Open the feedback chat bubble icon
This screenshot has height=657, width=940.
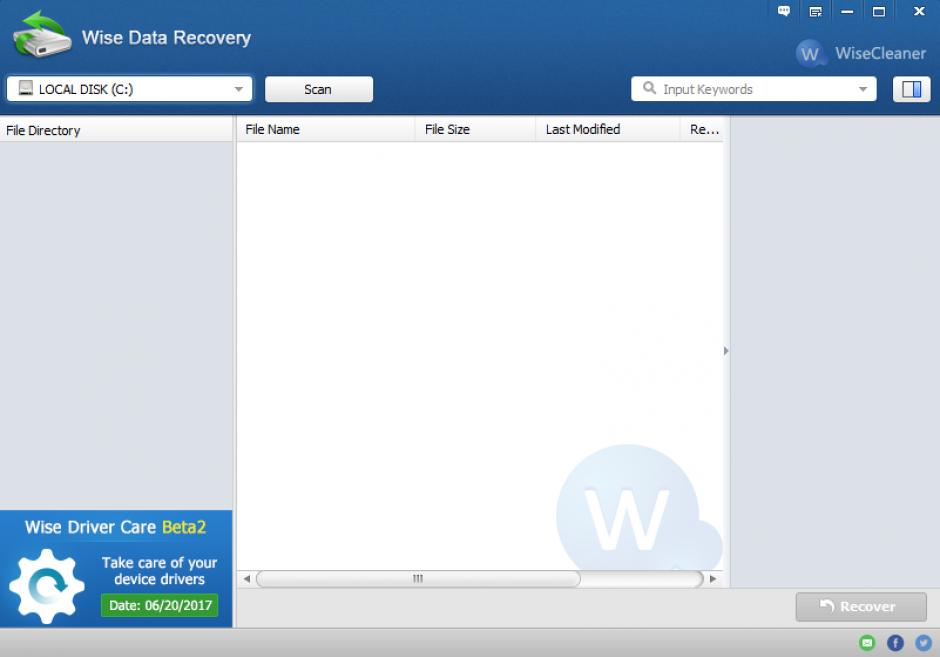pyautogui.click(x=784, y=11)
